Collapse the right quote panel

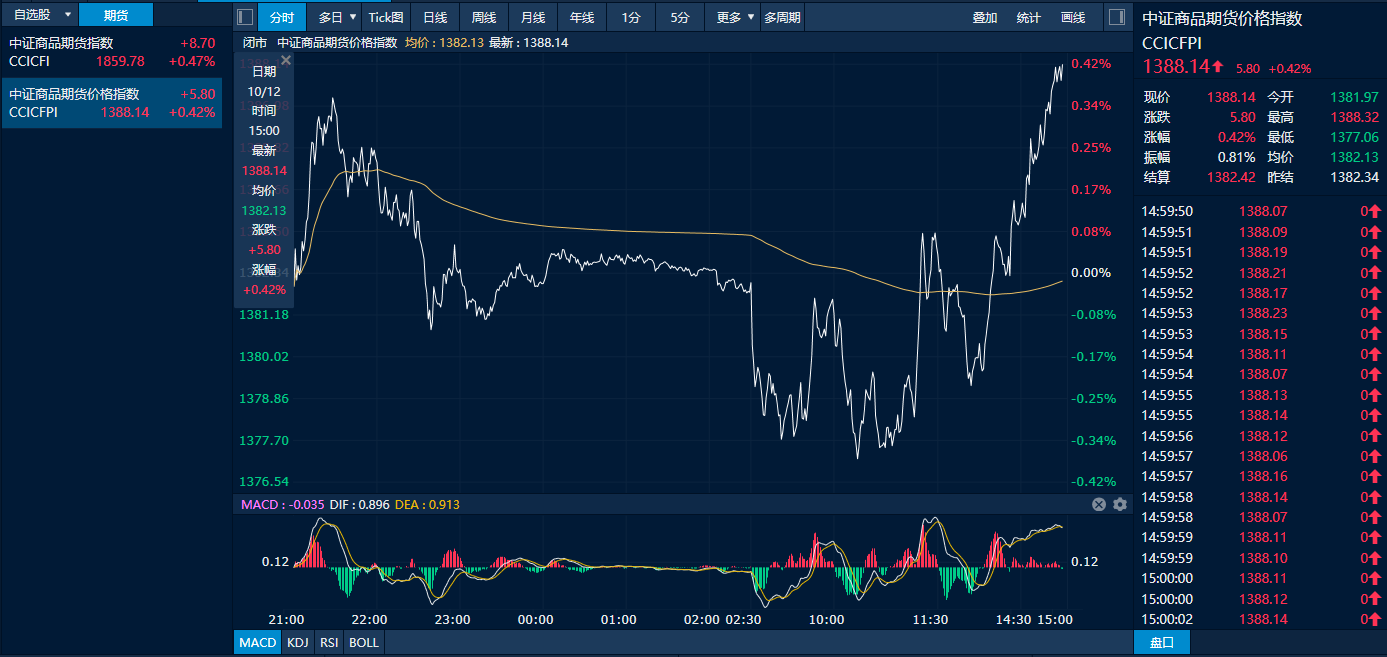click(1117, 17)
